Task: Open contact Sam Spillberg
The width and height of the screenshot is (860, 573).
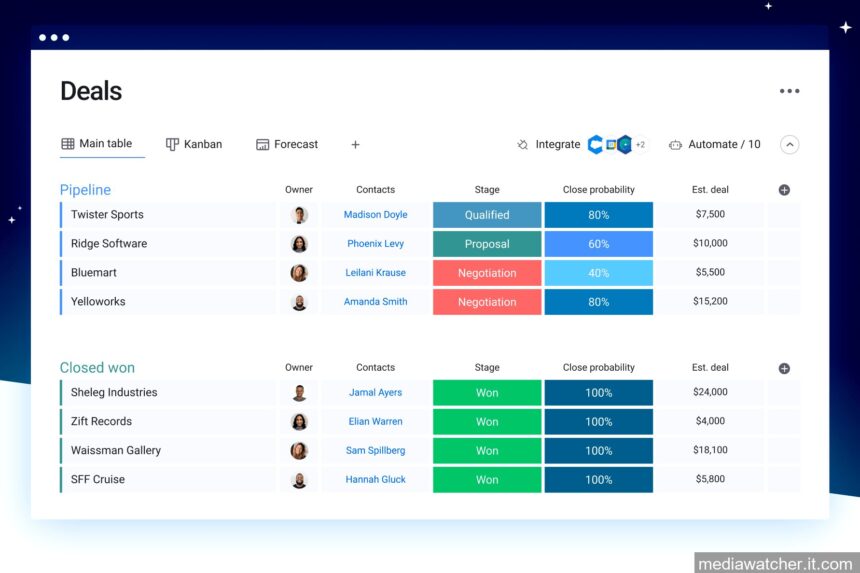Action: coord(376,450)
